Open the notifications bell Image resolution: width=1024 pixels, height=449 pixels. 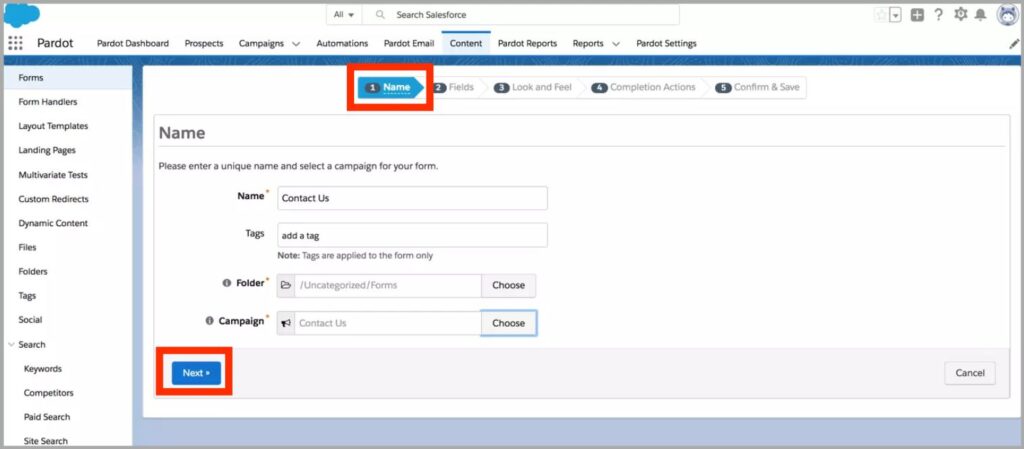pos(980,15)
